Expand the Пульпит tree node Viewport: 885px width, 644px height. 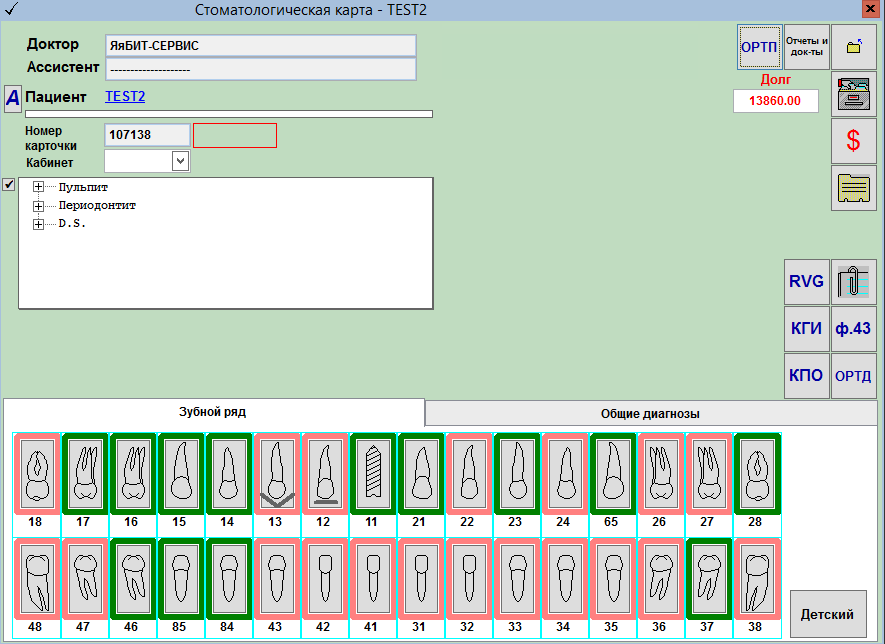coord(39,187)
